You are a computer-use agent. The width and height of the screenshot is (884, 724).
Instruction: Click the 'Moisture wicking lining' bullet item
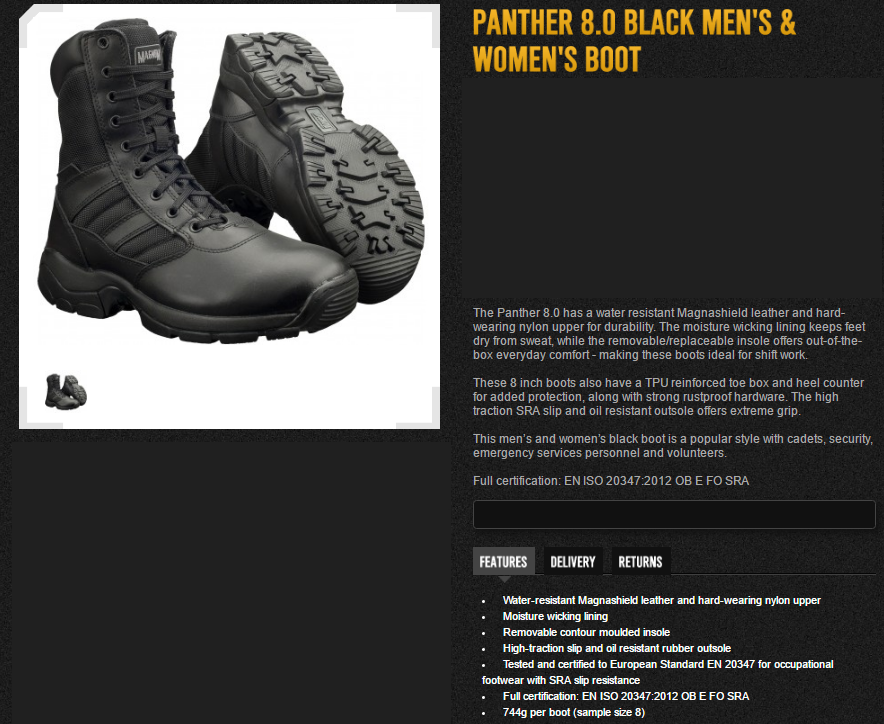pyautogui.click(x=555, y=616)
